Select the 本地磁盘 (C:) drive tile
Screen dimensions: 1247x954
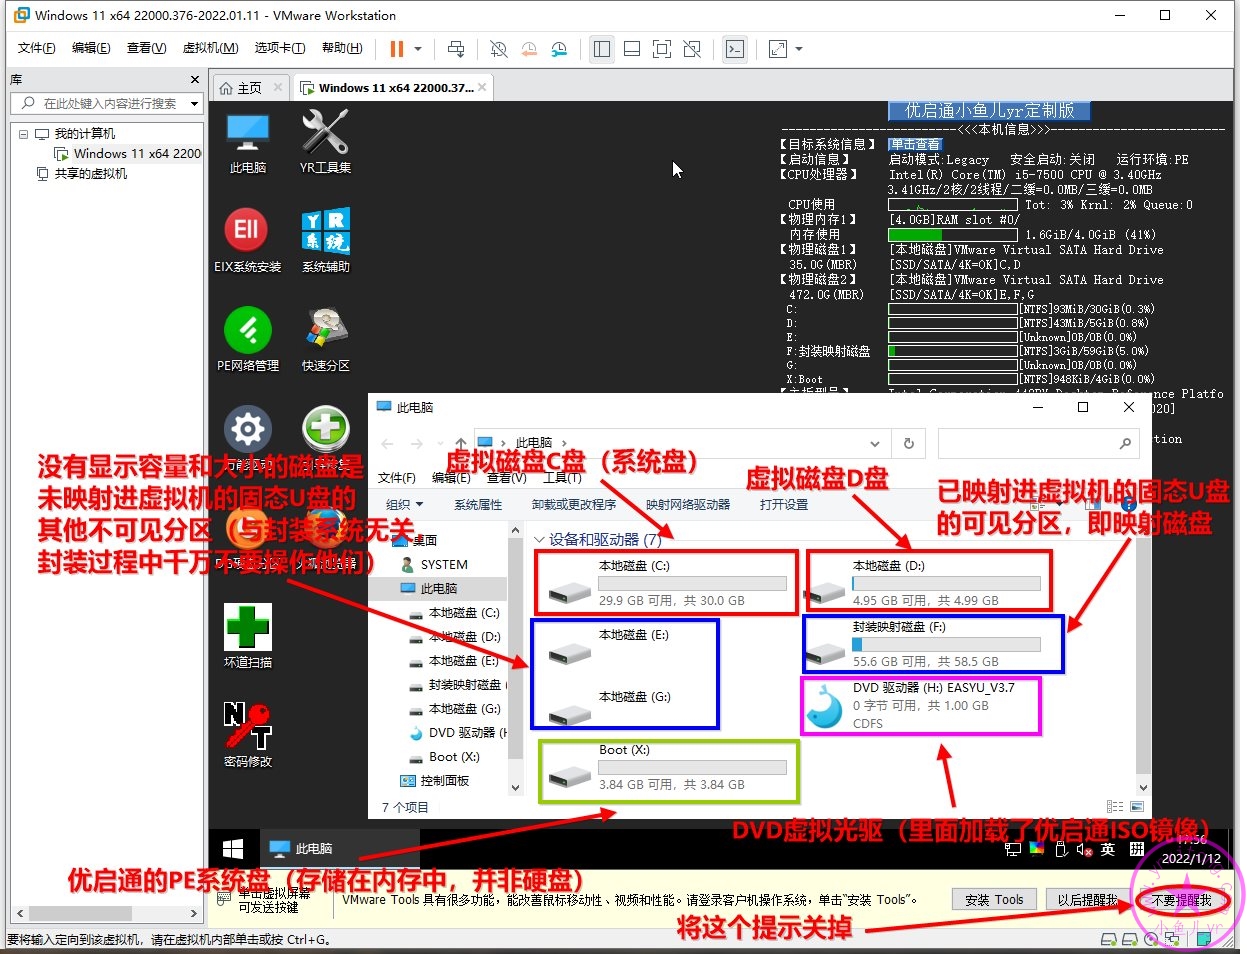(667, 582)
